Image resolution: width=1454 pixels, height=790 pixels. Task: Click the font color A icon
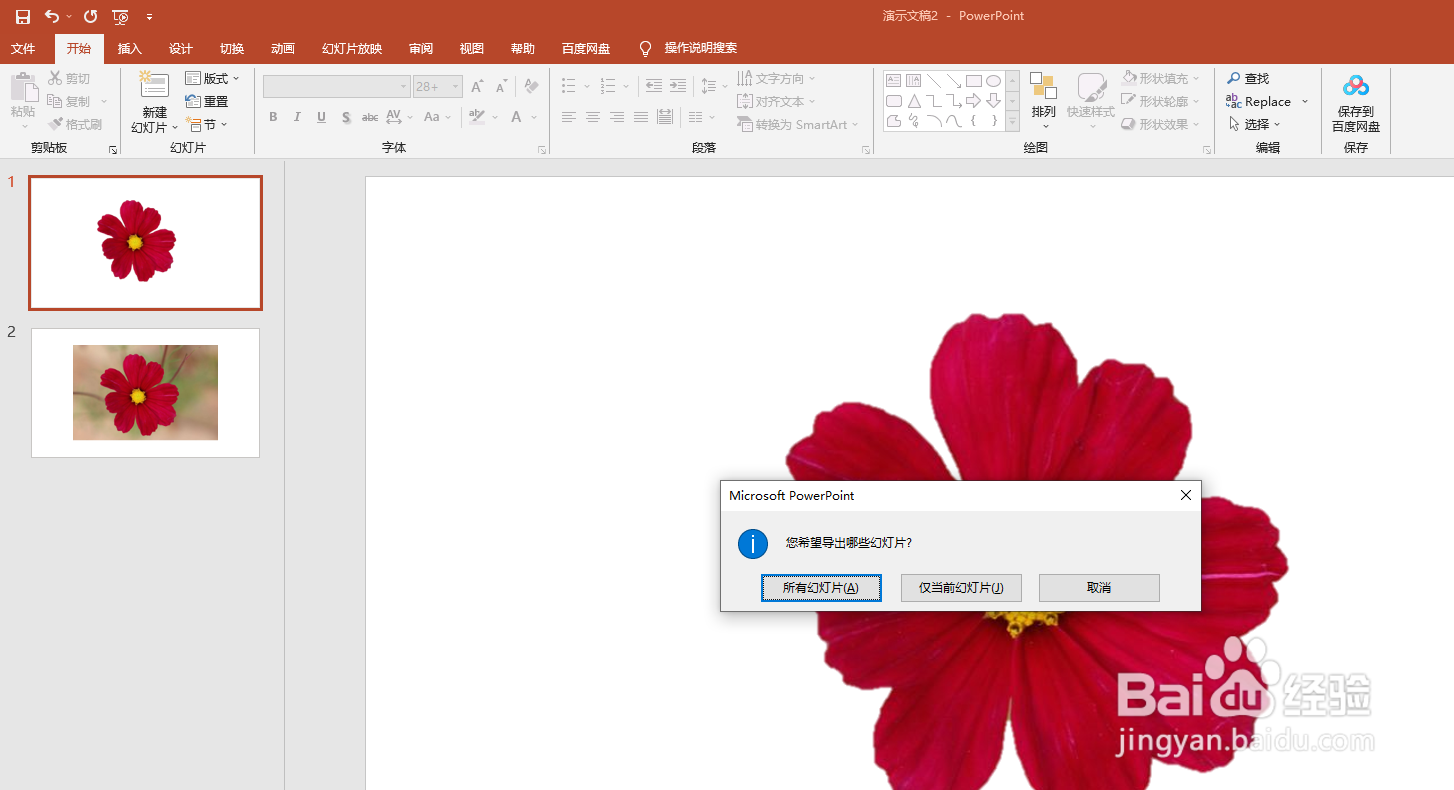pos(517,117)
